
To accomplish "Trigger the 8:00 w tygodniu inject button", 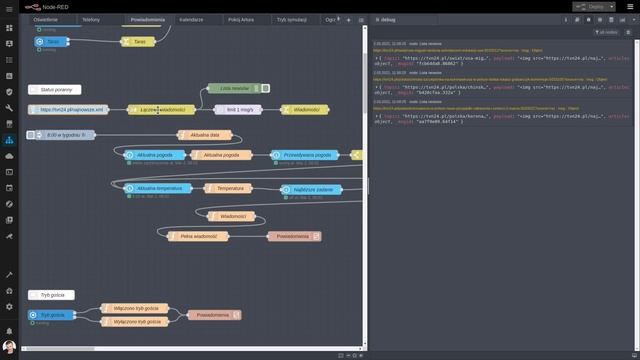I will point(31,135).
